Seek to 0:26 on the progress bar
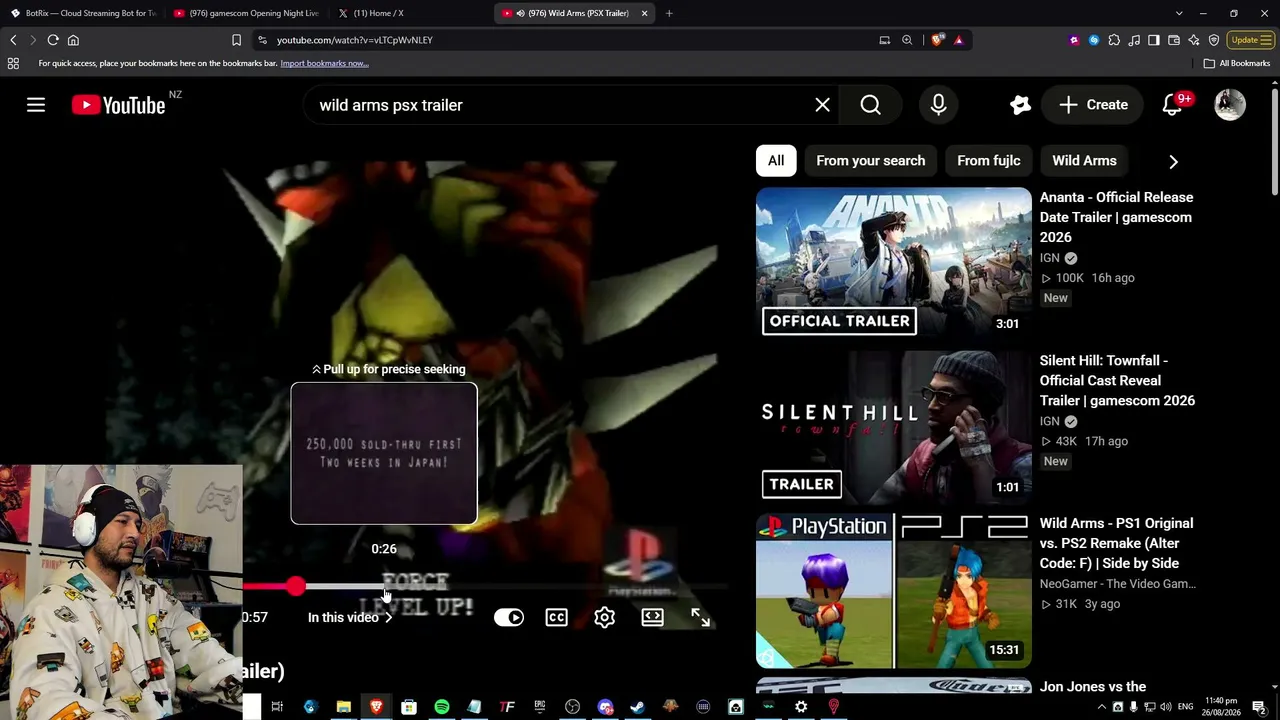The image size is (1280, 720). (384, 587)
